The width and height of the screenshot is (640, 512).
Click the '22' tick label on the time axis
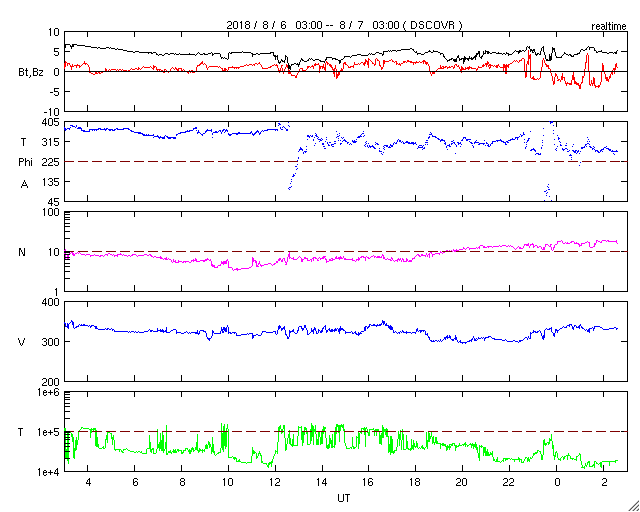(x=509, y=482)
